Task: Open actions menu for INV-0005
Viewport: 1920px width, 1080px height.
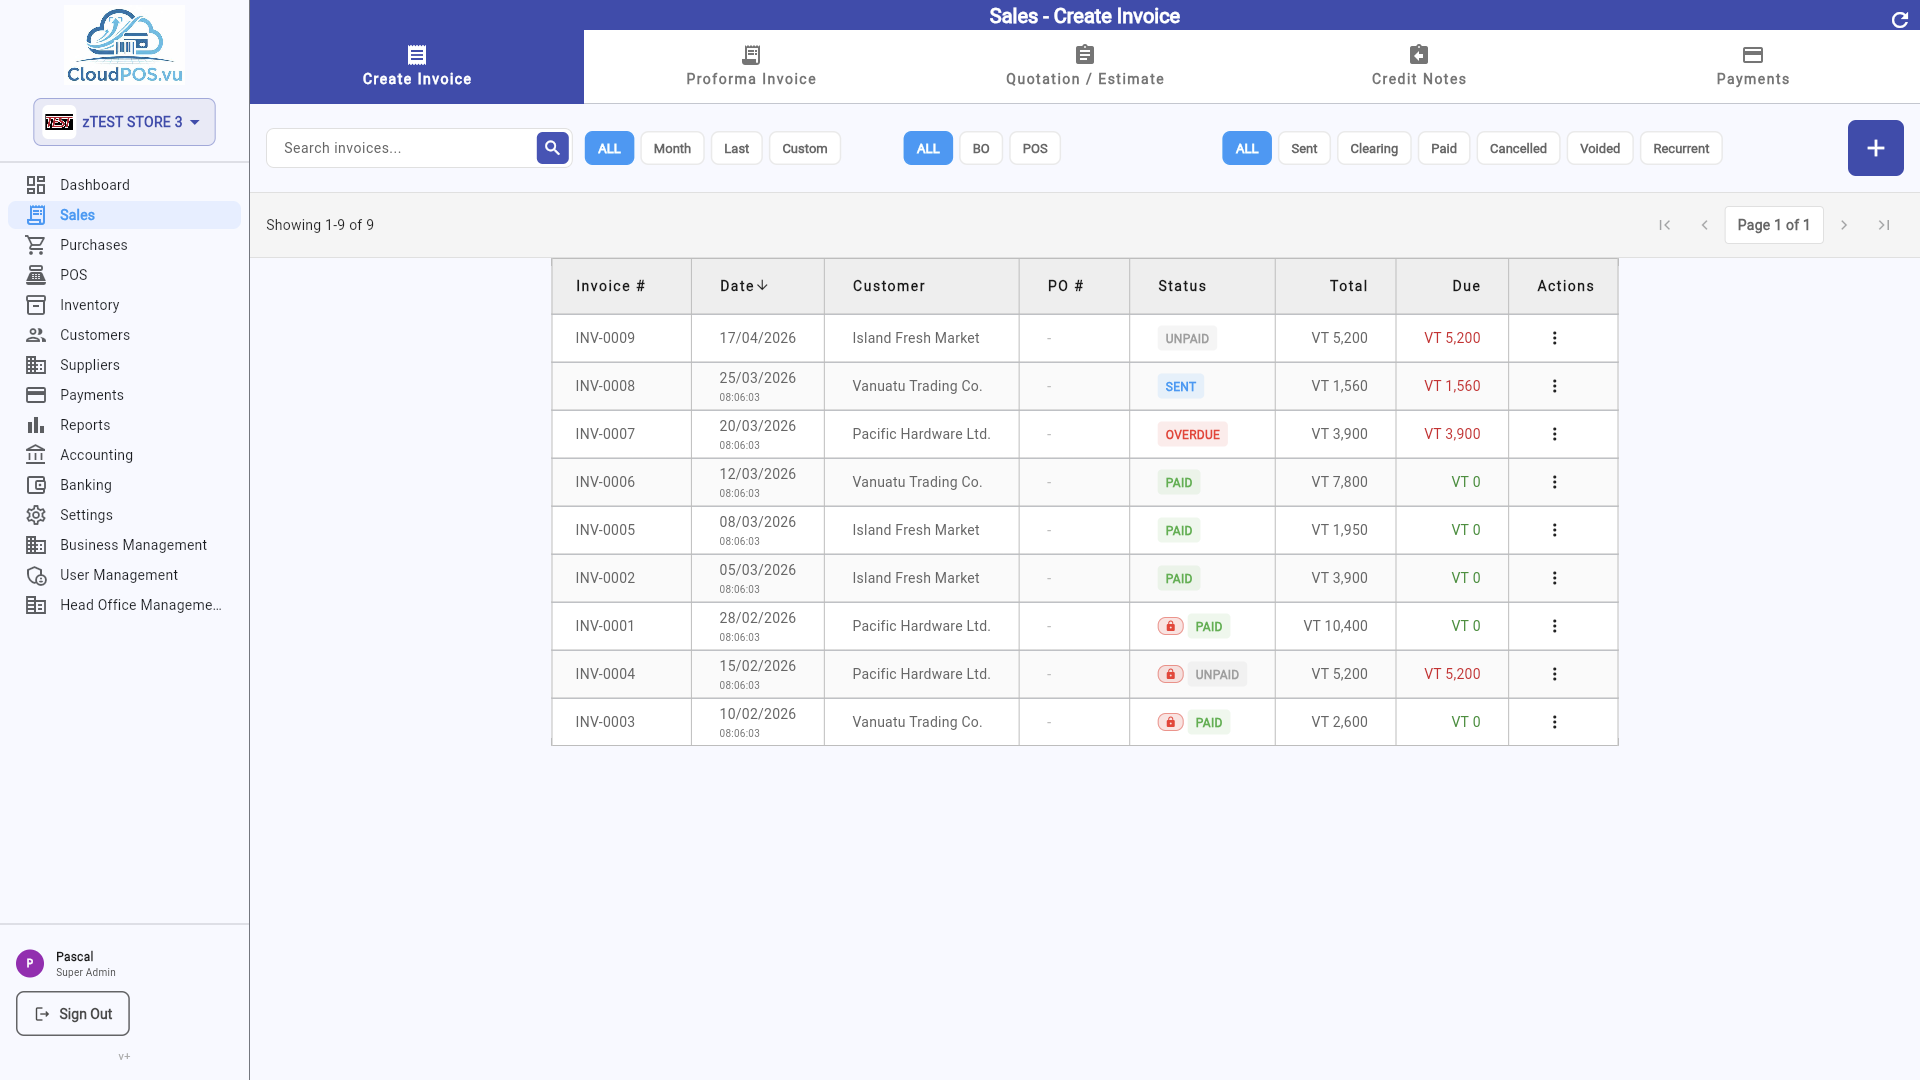Action: 1555,530
